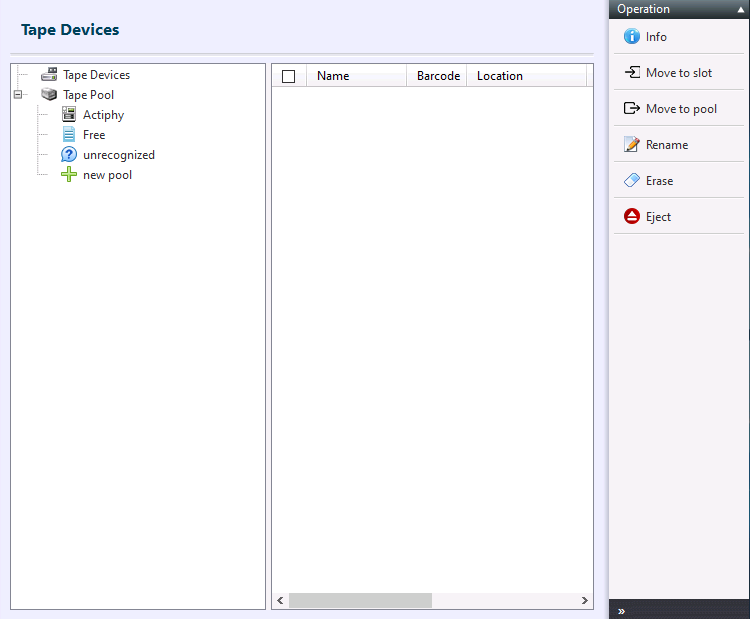
Task: Select the Free pool item
Action: [94, 135]
